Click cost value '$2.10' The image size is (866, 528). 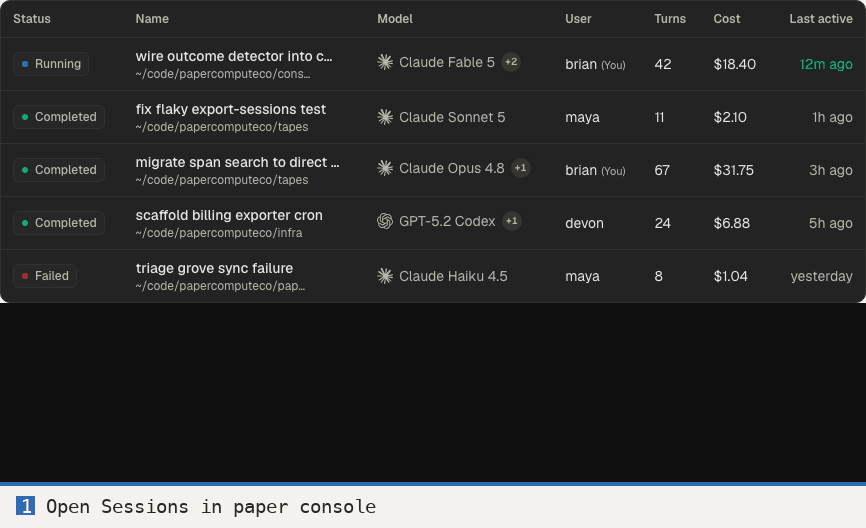tap(730, 117)
